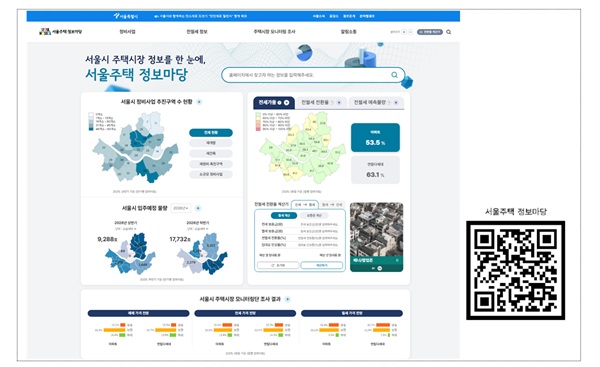Click the light green legend swatch of 전세가율 map
The width and height of the screenshot is (600, 367).
click(258, 114)
